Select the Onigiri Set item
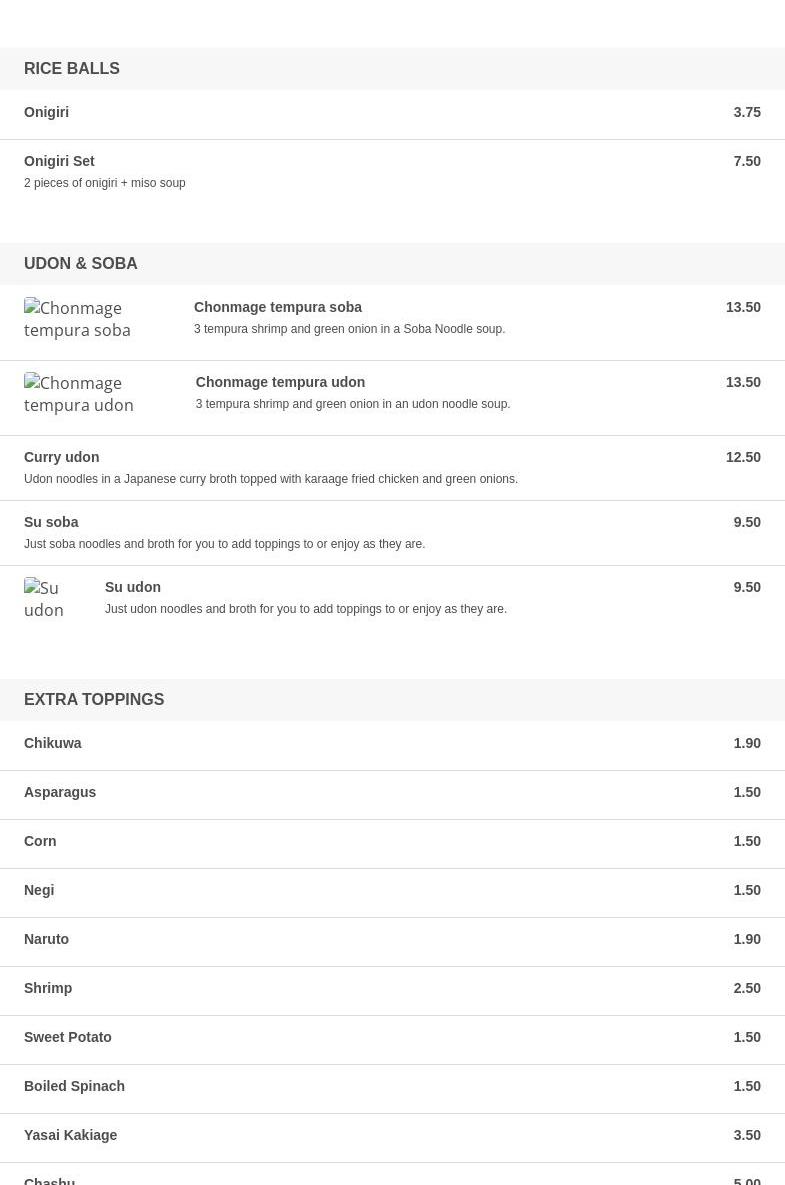 click(x=59, y=161)
